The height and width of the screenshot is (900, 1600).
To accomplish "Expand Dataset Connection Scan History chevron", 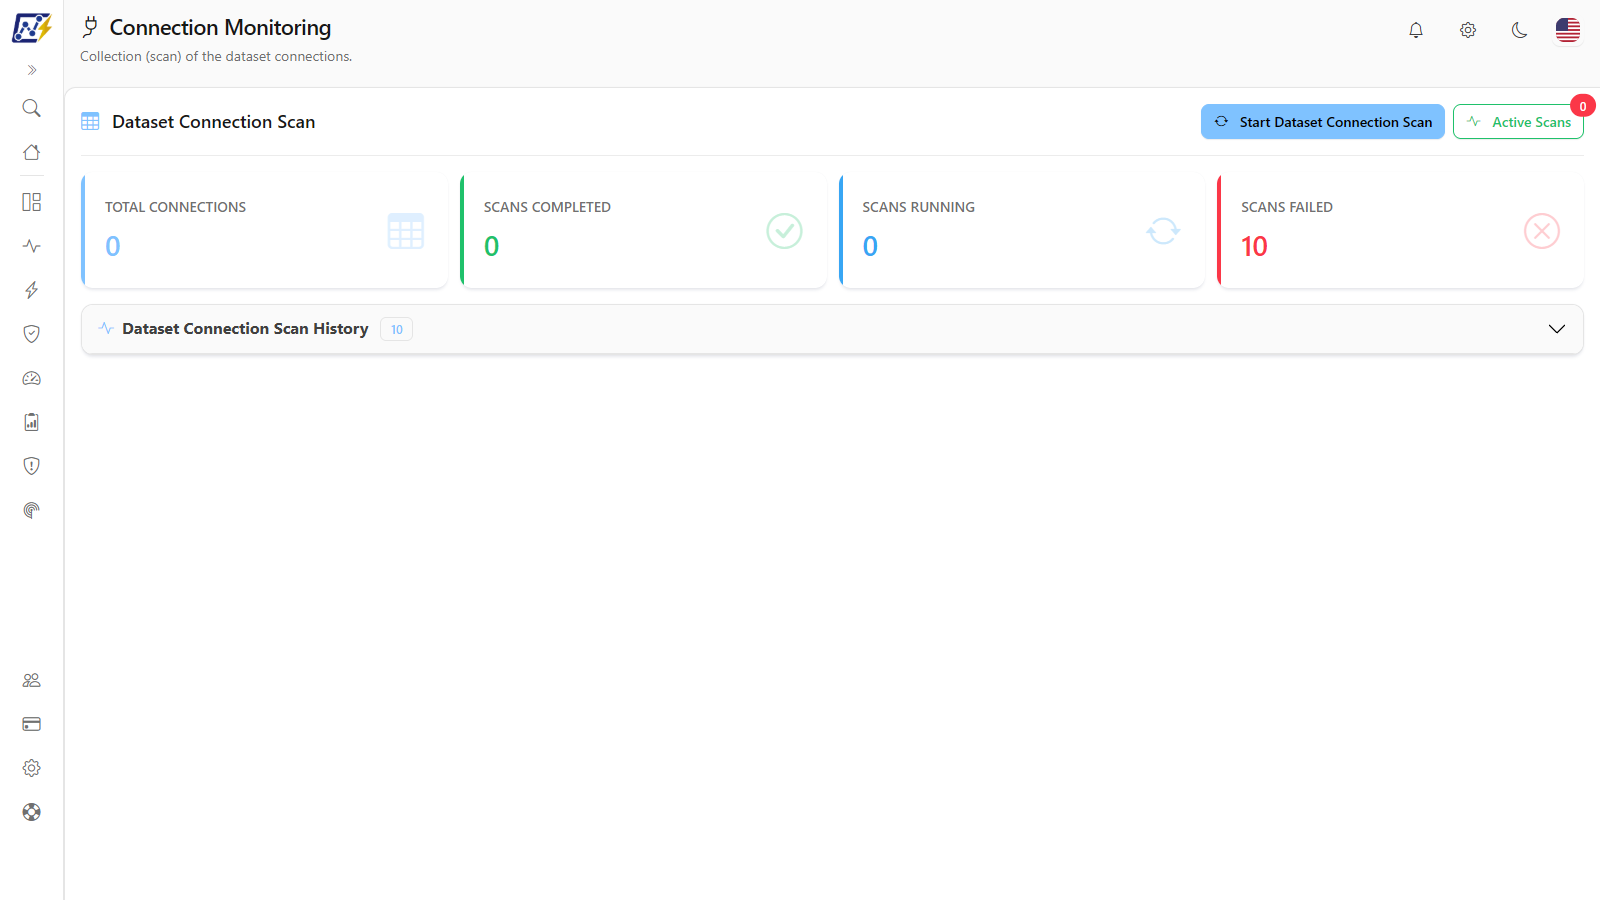I will 1557,329.
